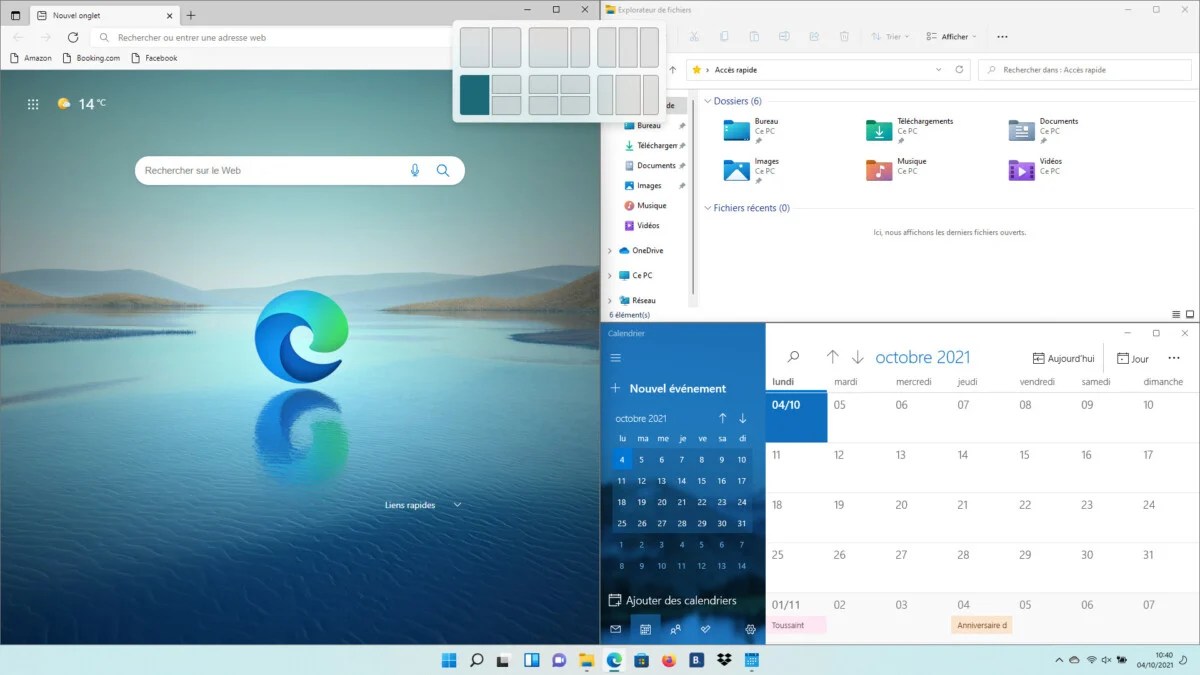Expand Ce PC in the navigation pane

(610, 276)
